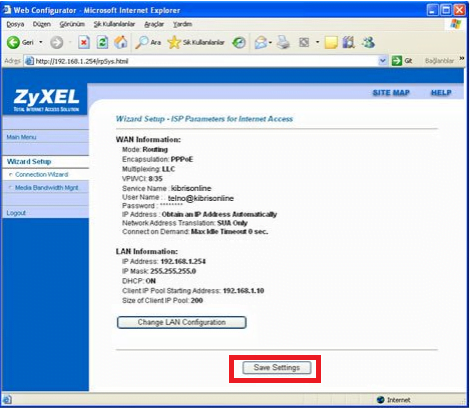The height and width of the screenshot is (408, 470).
Task: Open the Görünüm menu
Action: (72, 24)
